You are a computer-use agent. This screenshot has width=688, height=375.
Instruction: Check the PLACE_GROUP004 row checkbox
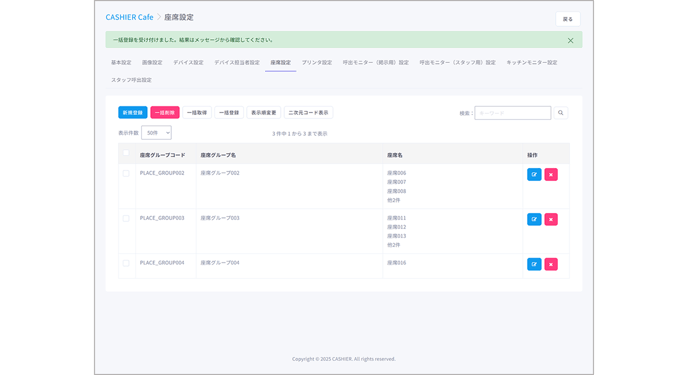[126, 263]
